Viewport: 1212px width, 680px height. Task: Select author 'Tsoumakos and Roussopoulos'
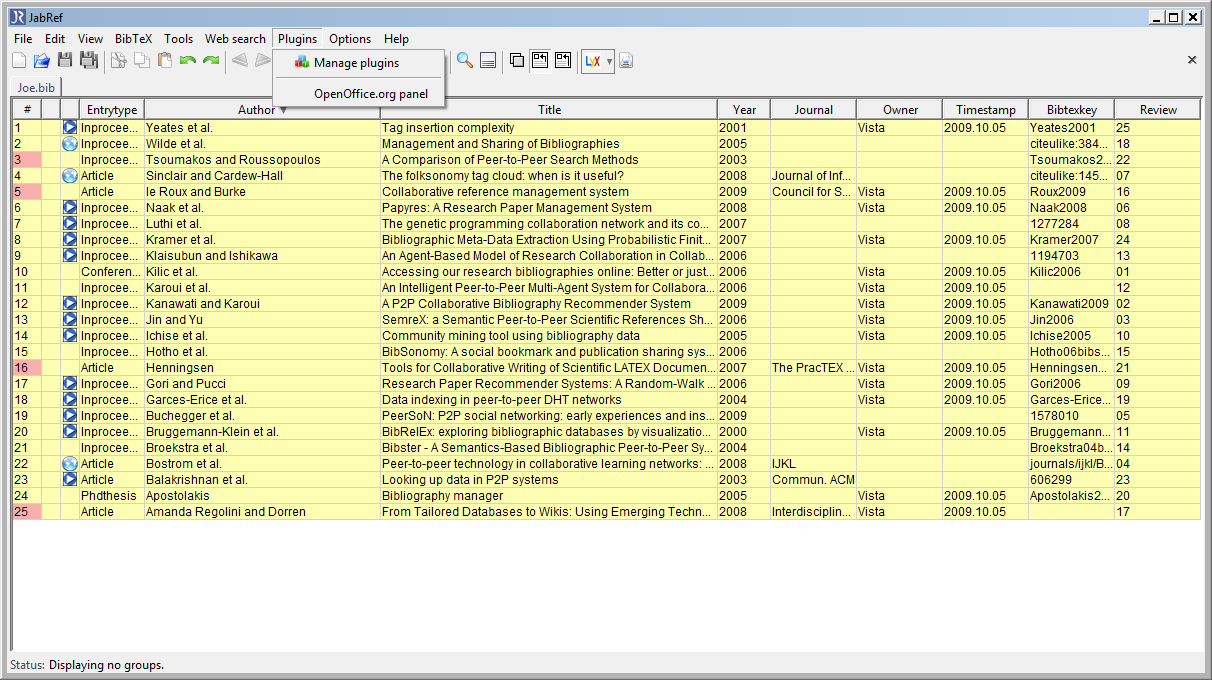tap(233, 160)
